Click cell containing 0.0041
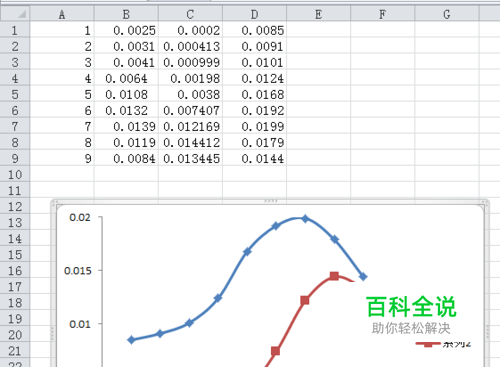The height and width of the screenshot is (367, 500). click(x=126, y=62)
